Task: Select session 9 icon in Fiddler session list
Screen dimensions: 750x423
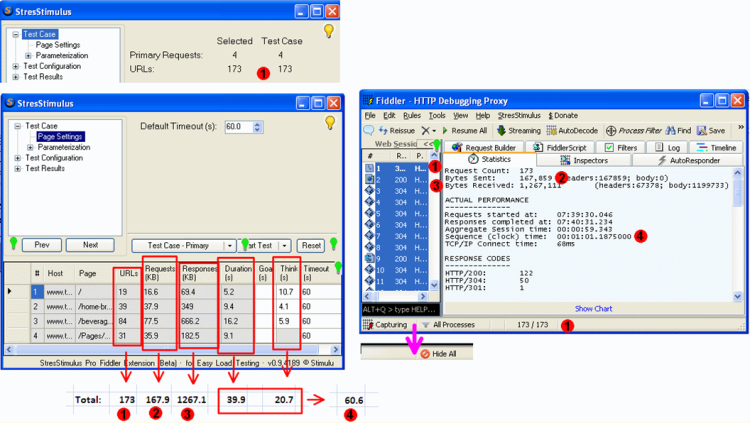Action: coord(369,258)
